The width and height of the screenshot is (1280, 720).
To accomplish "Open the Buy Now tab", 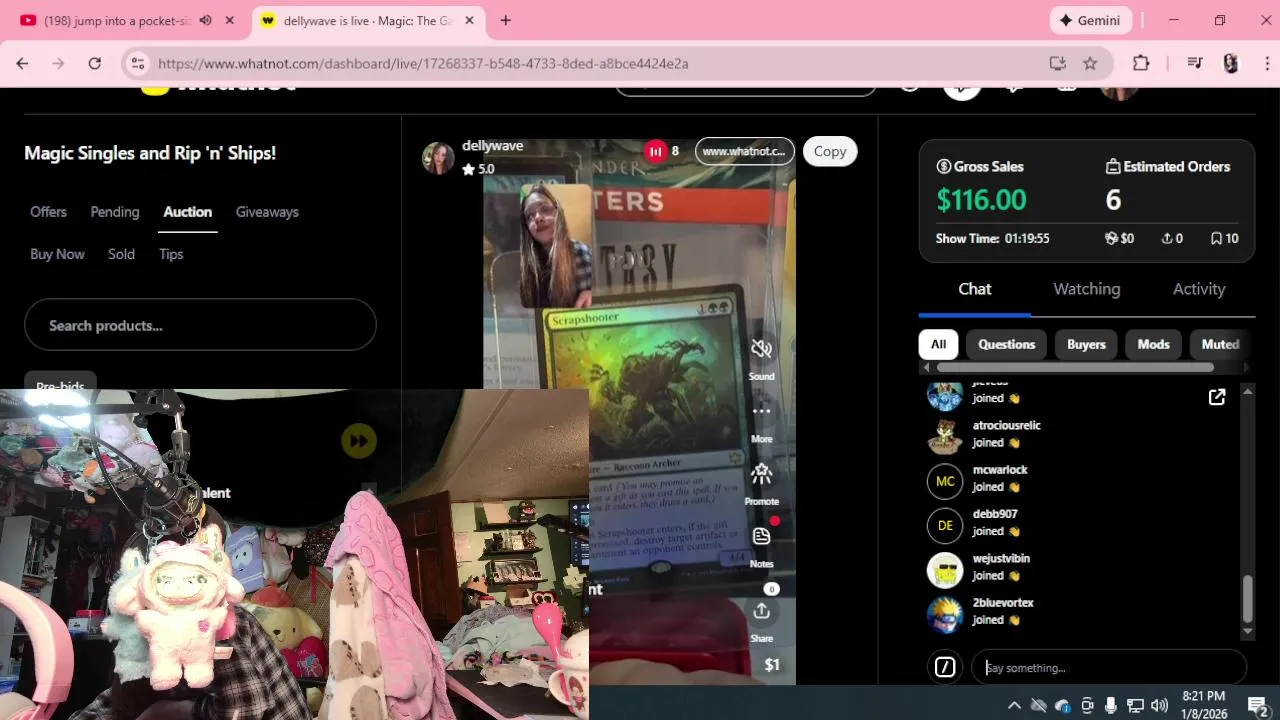I will pyautogui.click(x=57, y=254).
